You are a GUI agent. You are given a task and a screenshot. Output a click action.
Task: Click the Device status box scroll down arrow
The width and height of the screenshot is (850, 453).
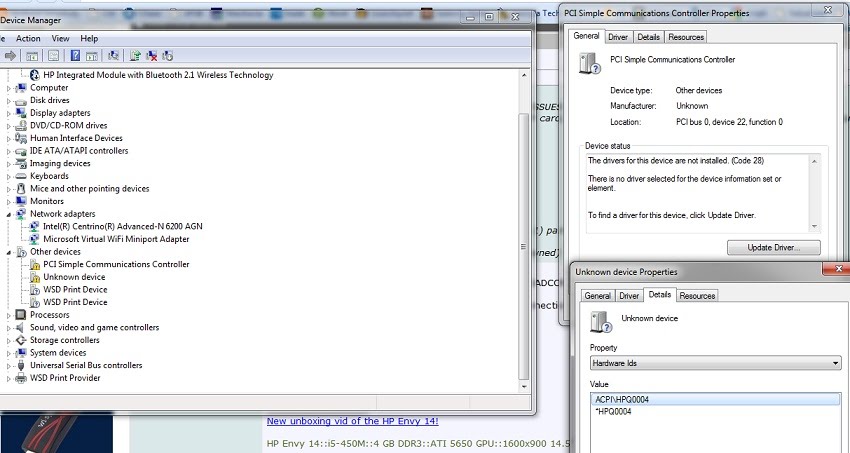(x=814, y=227)
